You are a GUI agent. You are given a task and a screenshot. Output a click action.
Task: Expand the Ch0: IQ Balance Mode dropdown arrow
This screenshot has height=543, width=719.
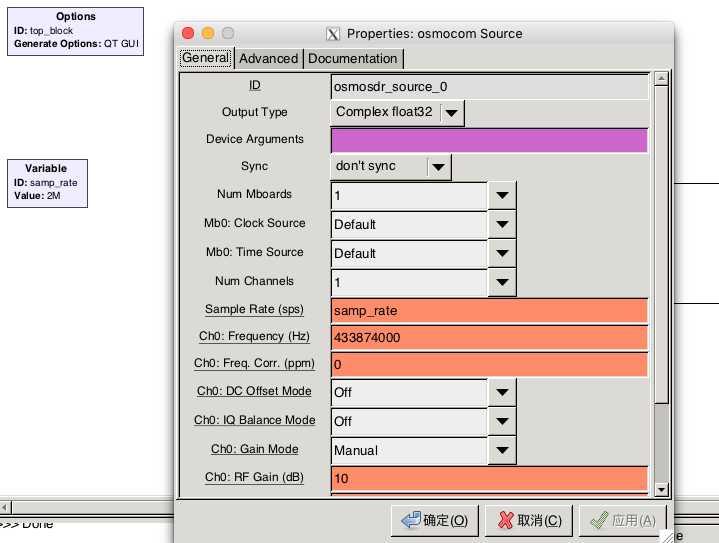tap(502, 421)
